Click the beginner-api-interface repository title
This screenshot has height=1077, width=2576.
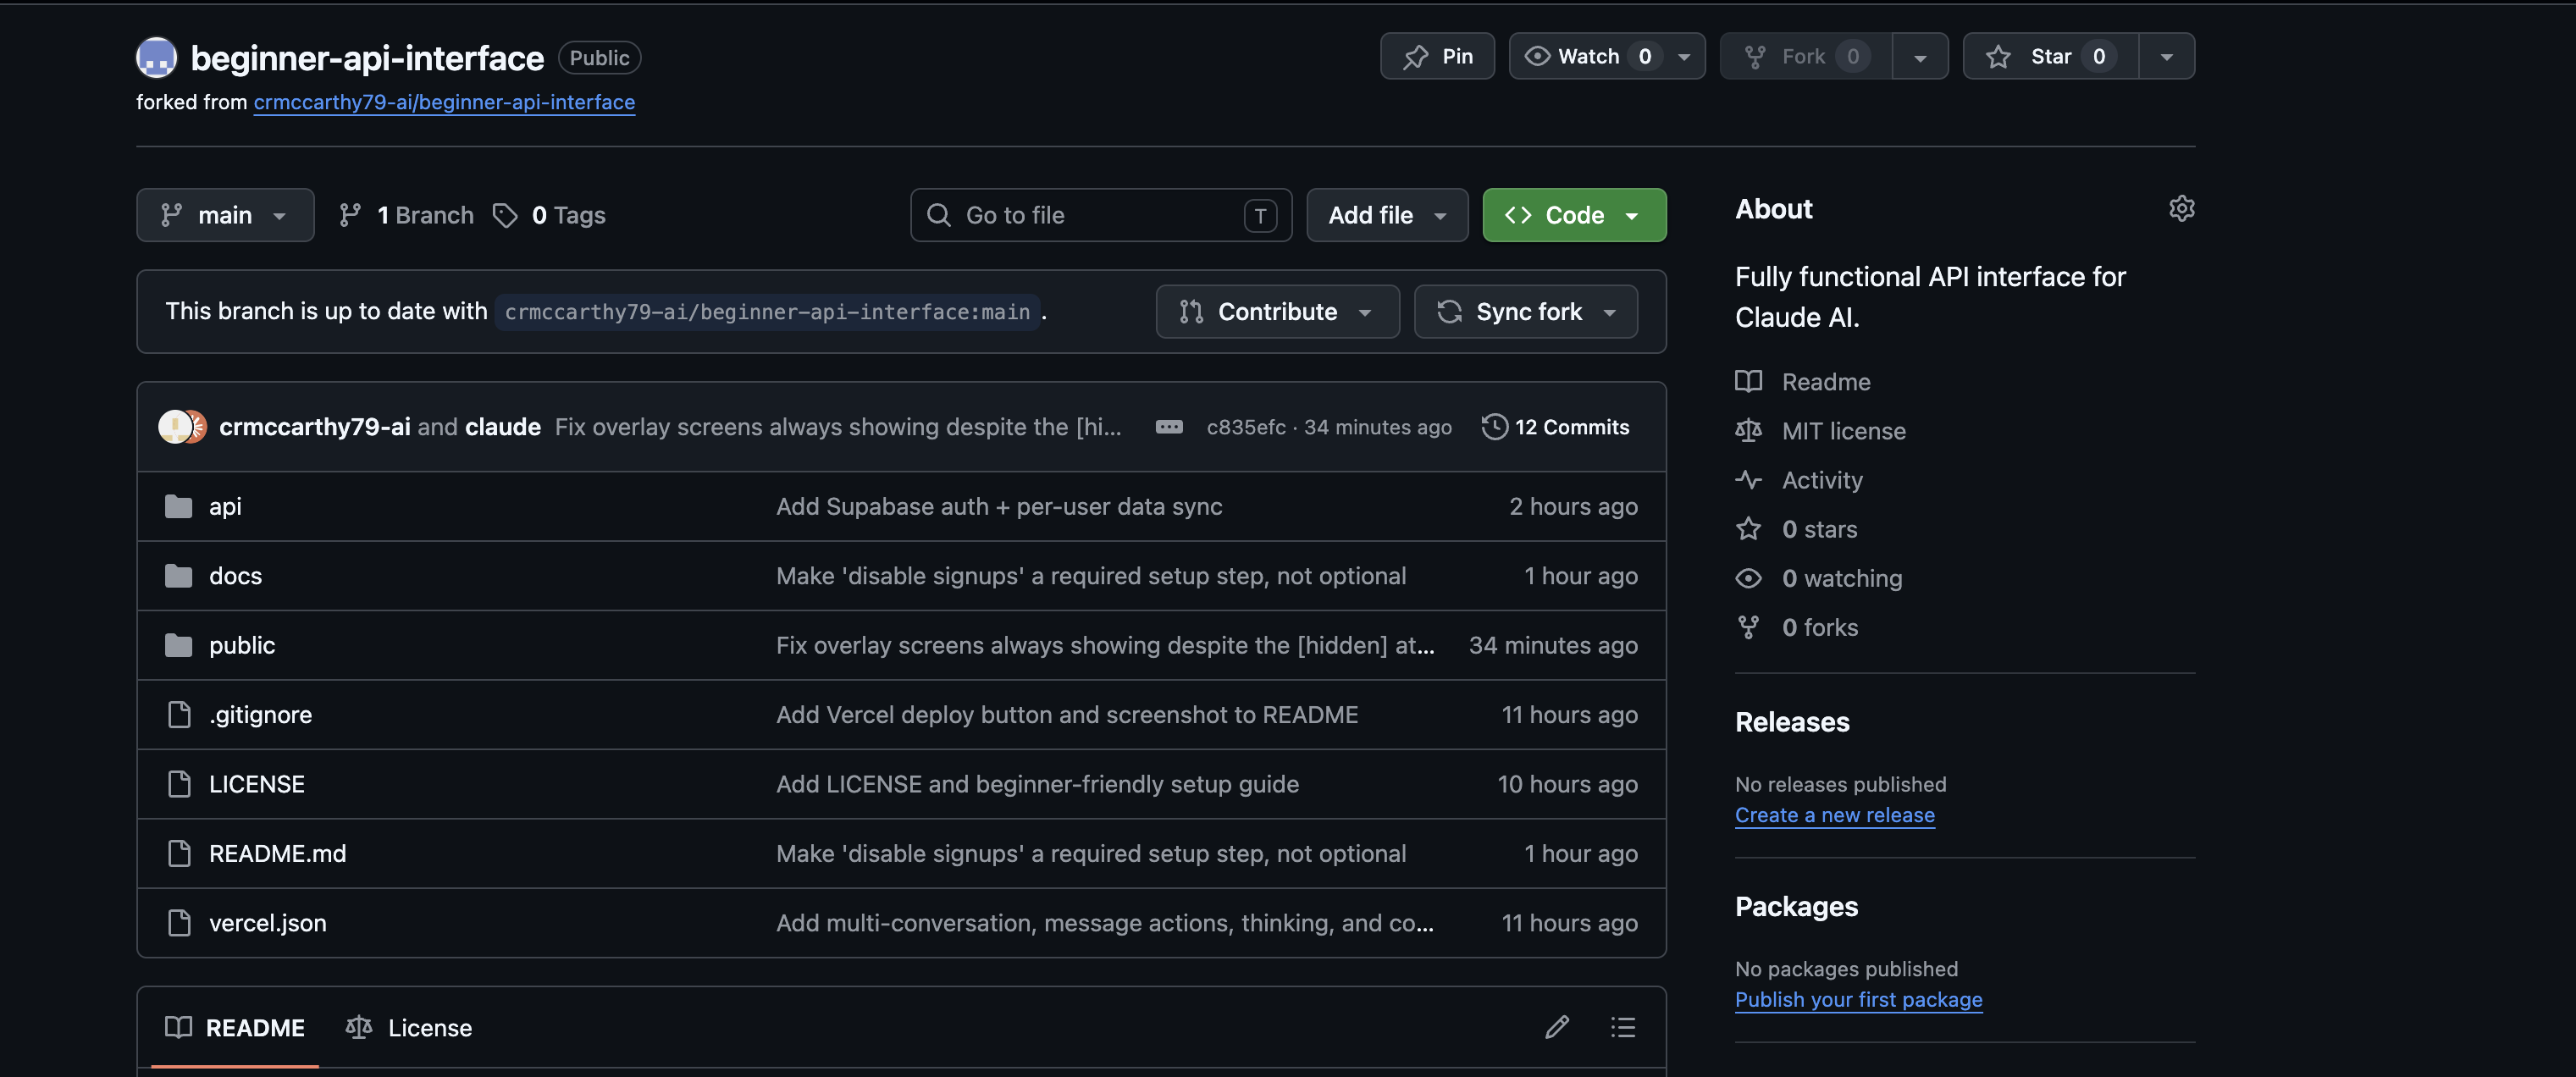pyautogui.click(x=367, y=58)
